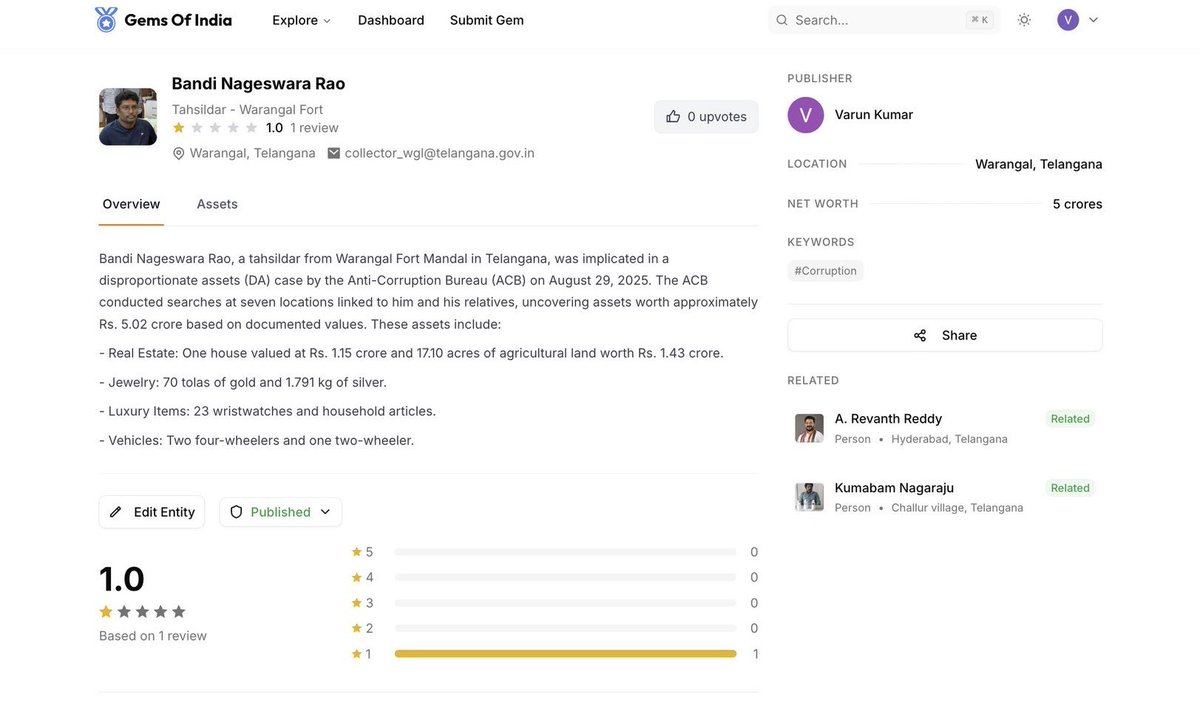Click the location pin icon beside Warangal
The height and width of the screenshot is (714, 1200).
click(179, 153)
